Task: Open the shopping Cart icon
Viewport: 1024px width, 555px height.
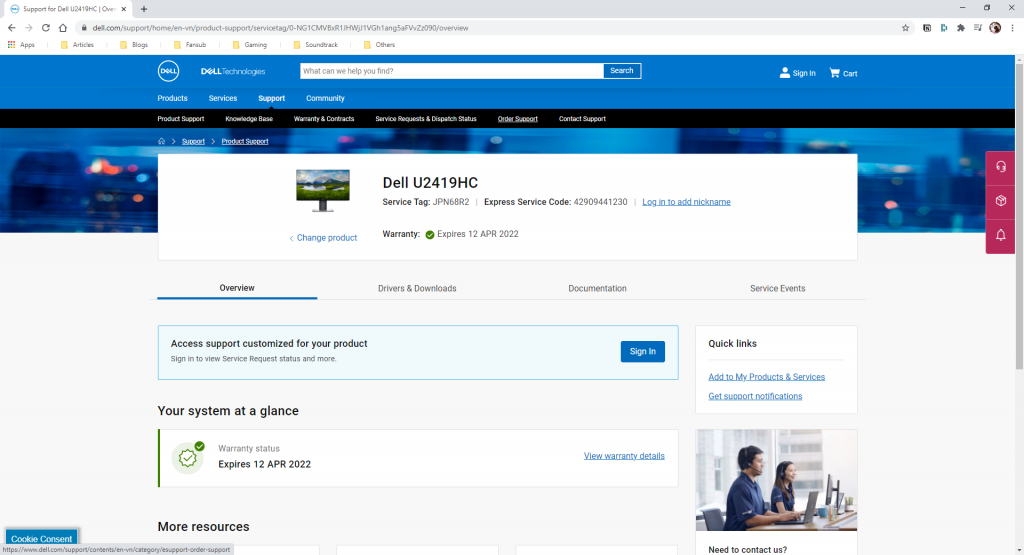Action: [835, 72]
